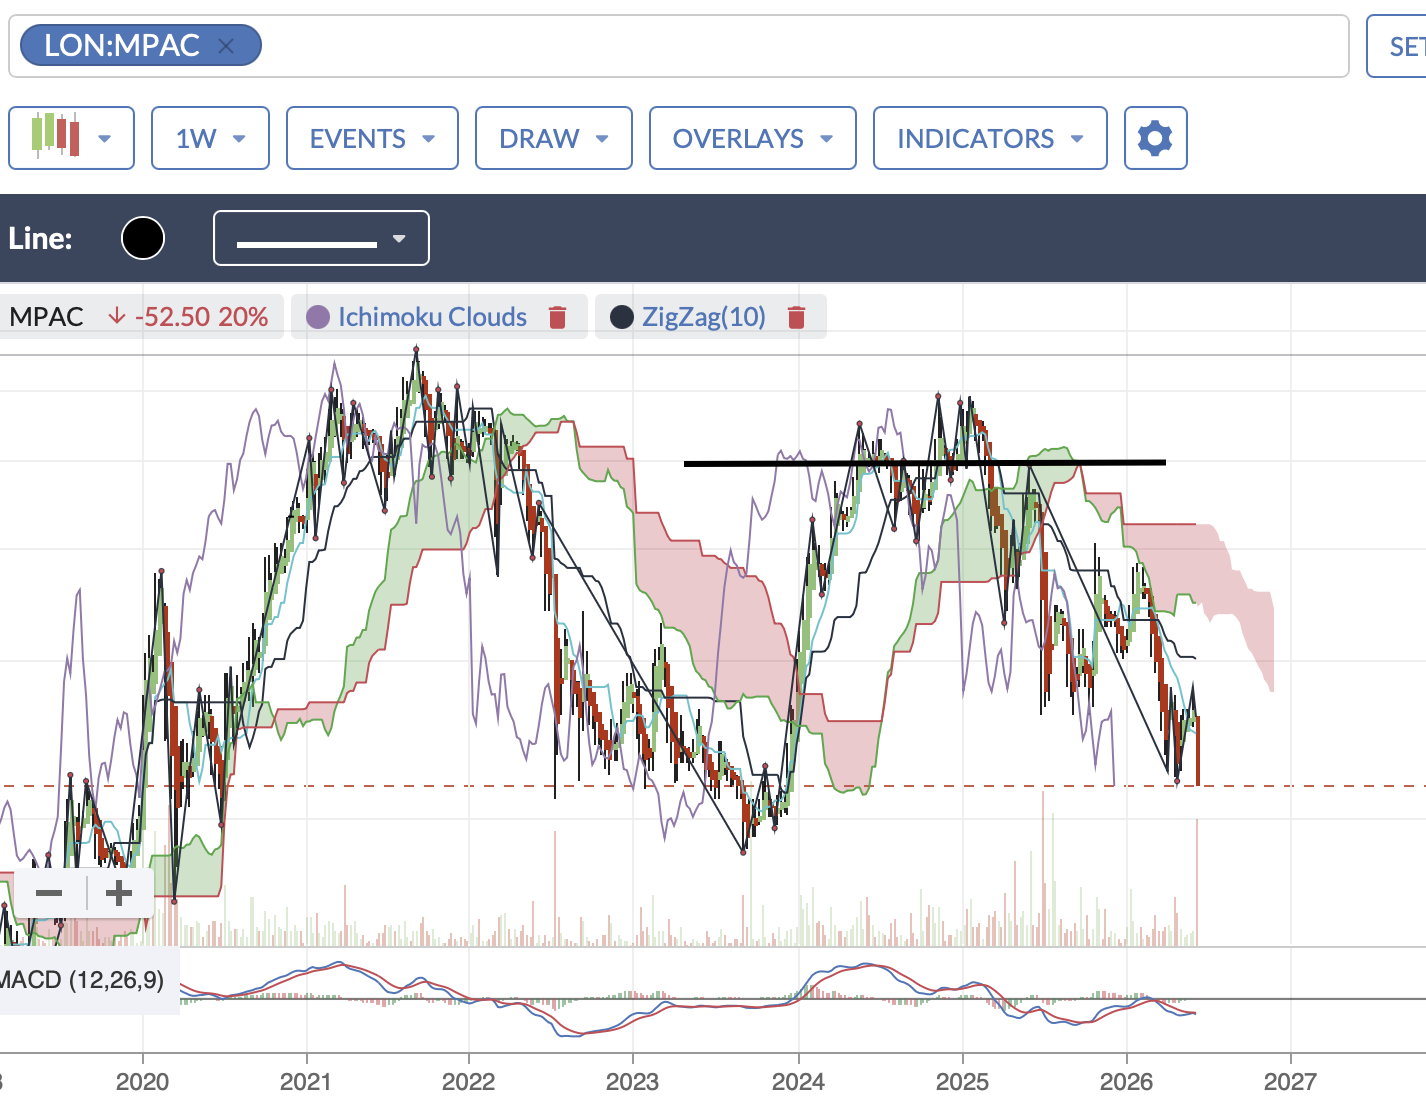Screen dimensions: 1426x1112
Task: Open the DRAW menu
Action: point(553,138)
